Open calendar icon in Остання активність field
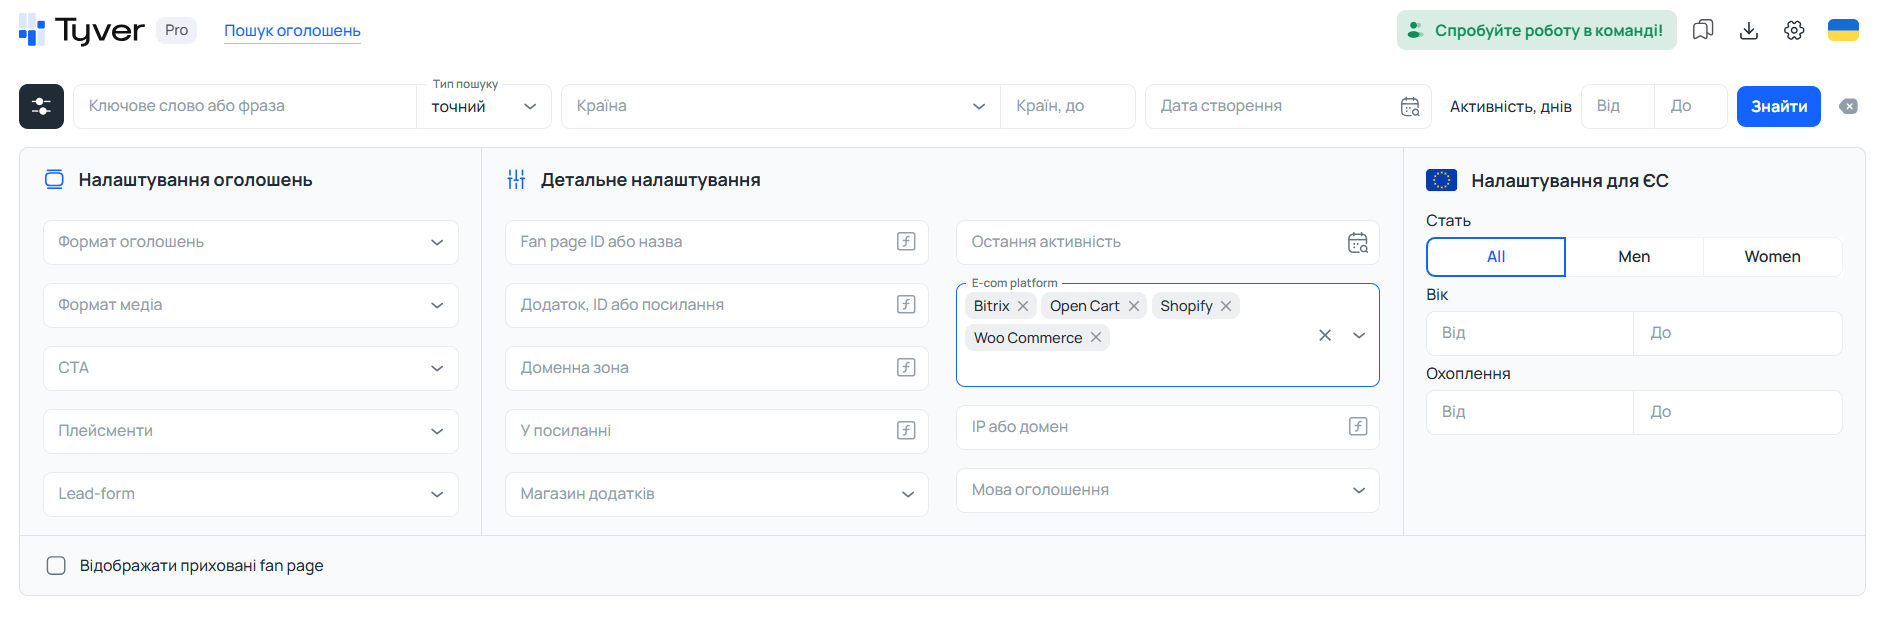 point(1358,242)
